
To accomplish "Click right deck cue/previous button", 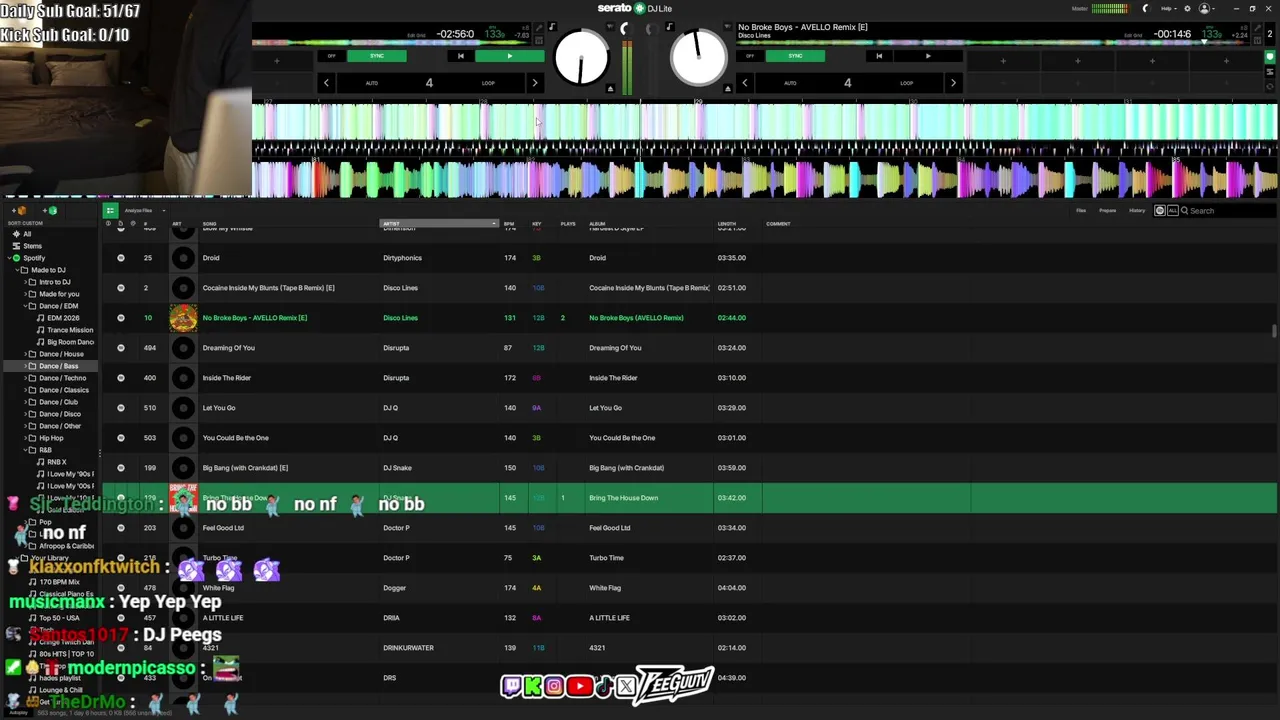I will pos(879,56).
